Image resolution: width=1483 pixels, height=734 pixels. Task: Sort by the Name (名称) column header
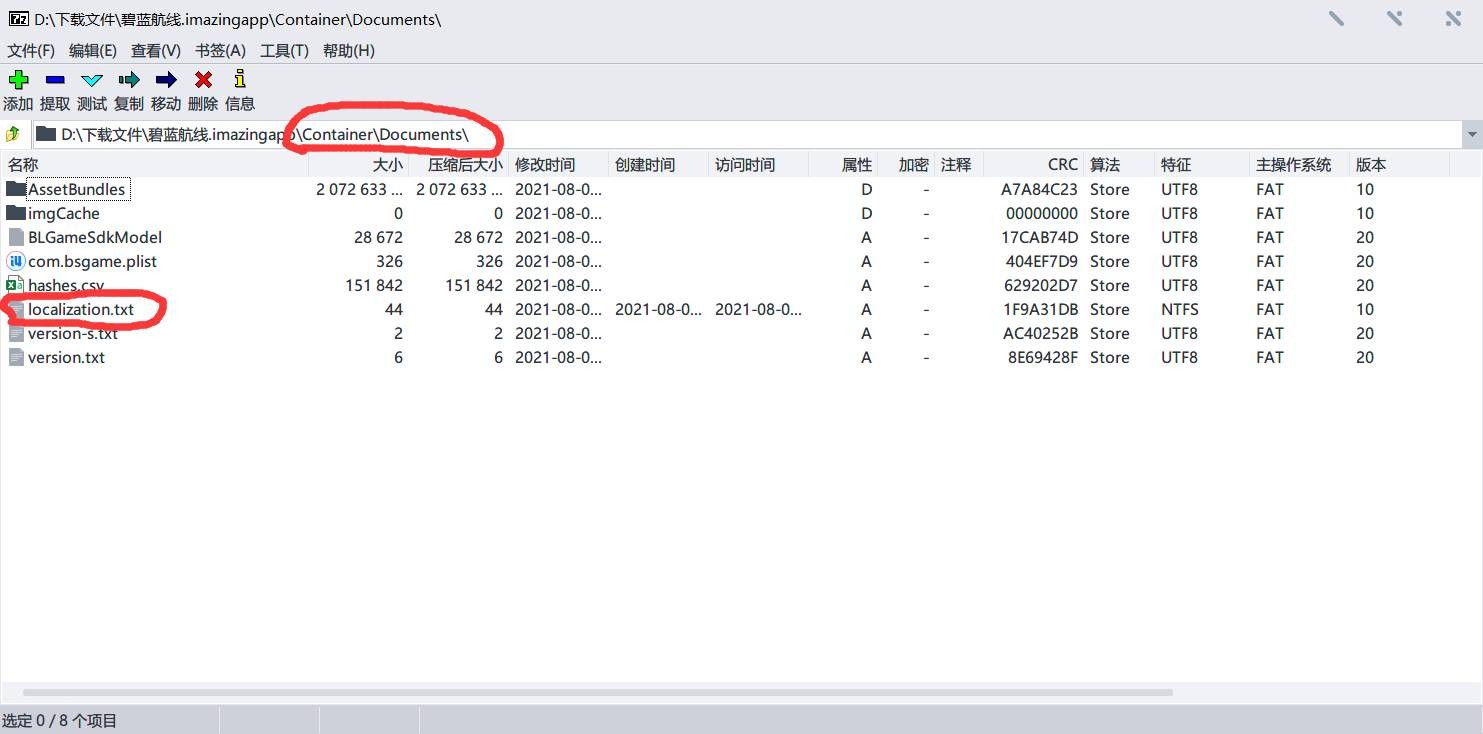click(x=24, y=165)
